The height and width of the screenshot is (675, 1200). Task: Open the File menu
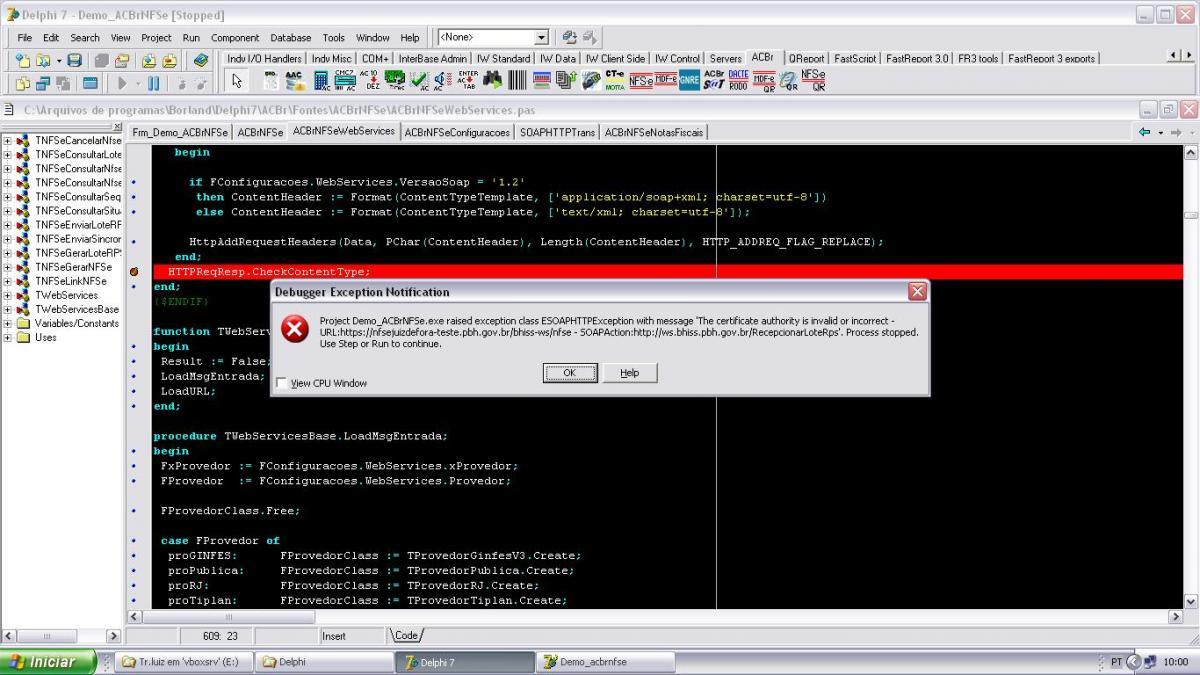pos(24,37)
